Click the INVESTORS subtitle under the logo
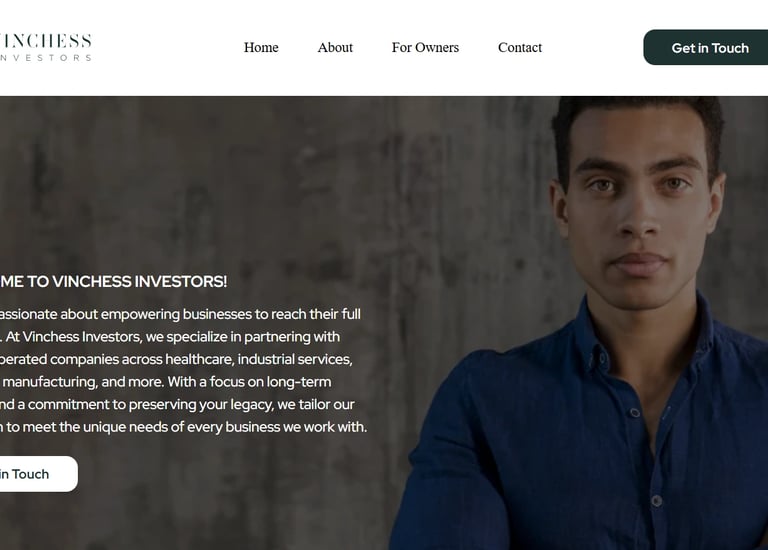768x550 pixels. pyautogui.click(x=46, y=58)
